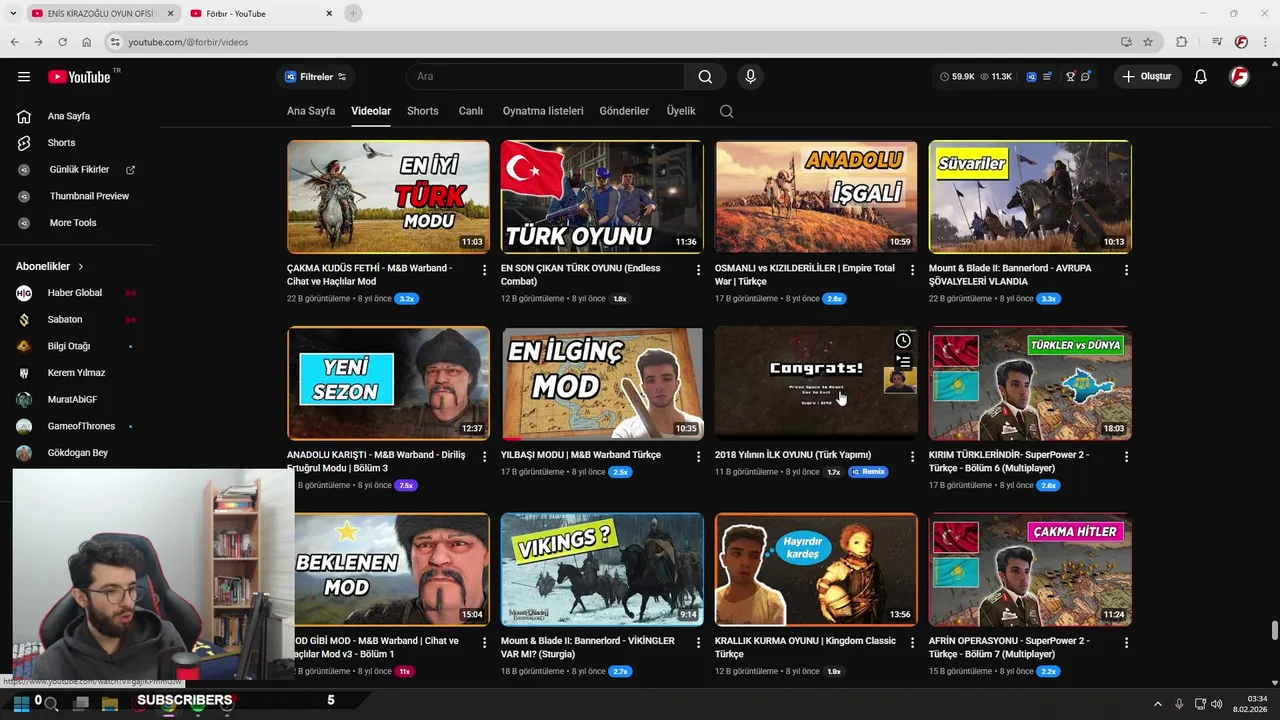The image size is (1280, 720).
Task: Open Chrome extensions puzzle icon
Action: [1182, 42]
